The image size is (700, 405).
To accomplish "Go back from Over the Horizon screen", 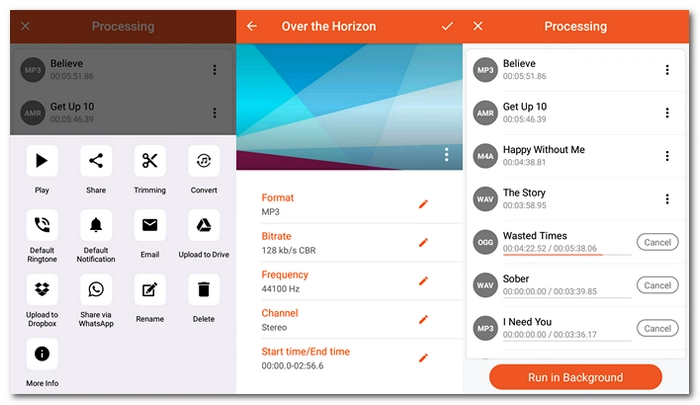I will (x=252, y=26).
